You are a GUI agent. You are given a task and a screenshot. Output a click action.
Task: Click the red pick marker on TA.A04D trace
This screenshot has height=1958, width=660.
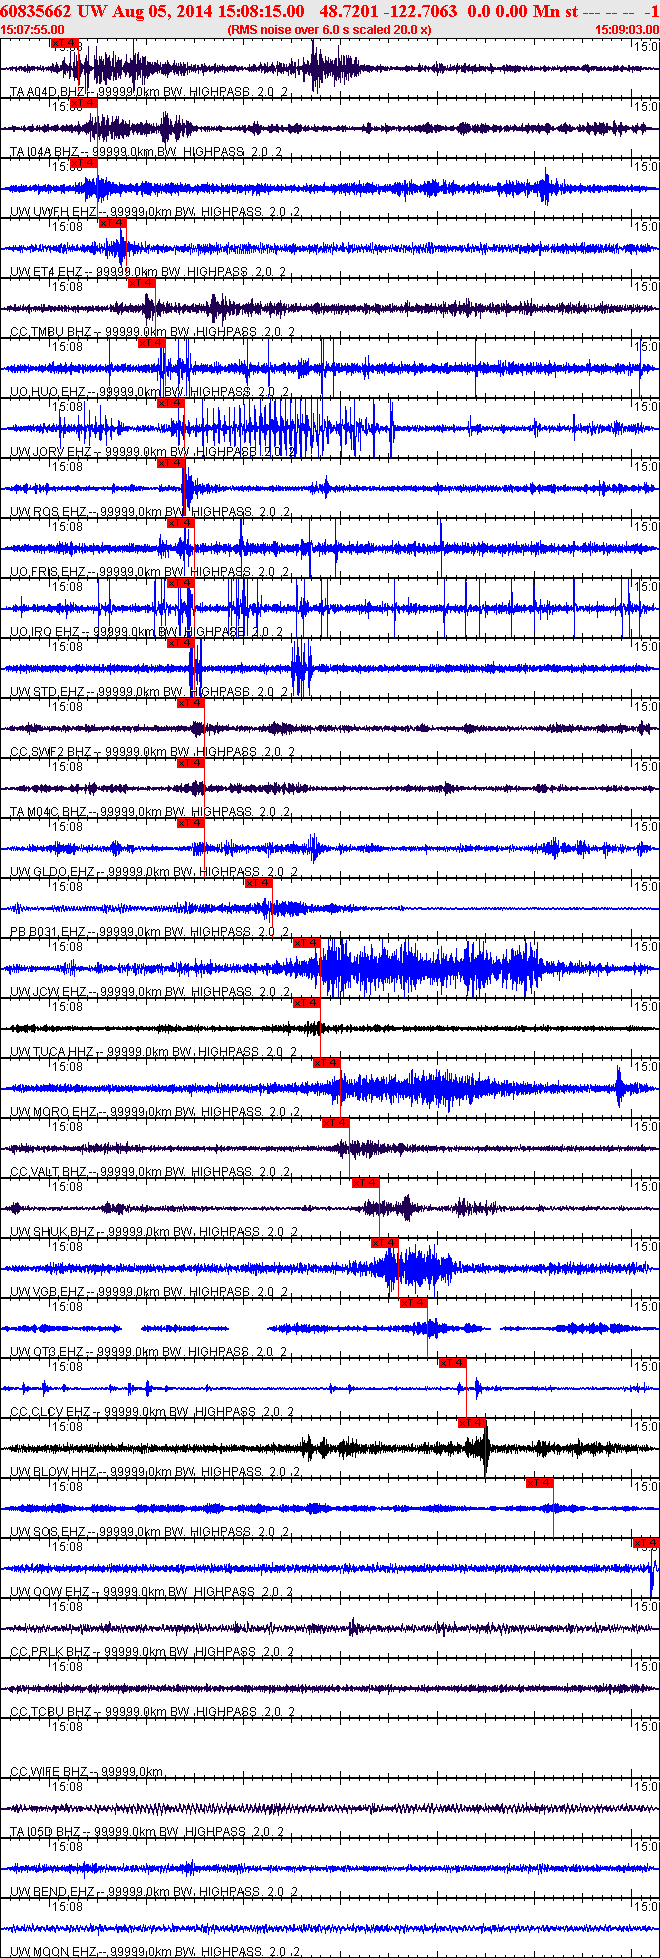[64, 43]
